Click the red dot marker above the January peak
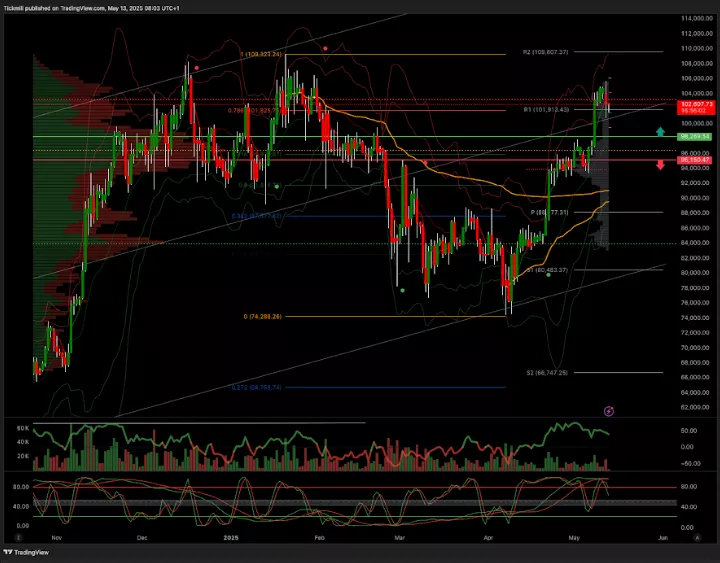The width and height of the screenshot is (720, 563). click(x=325, y=48)
